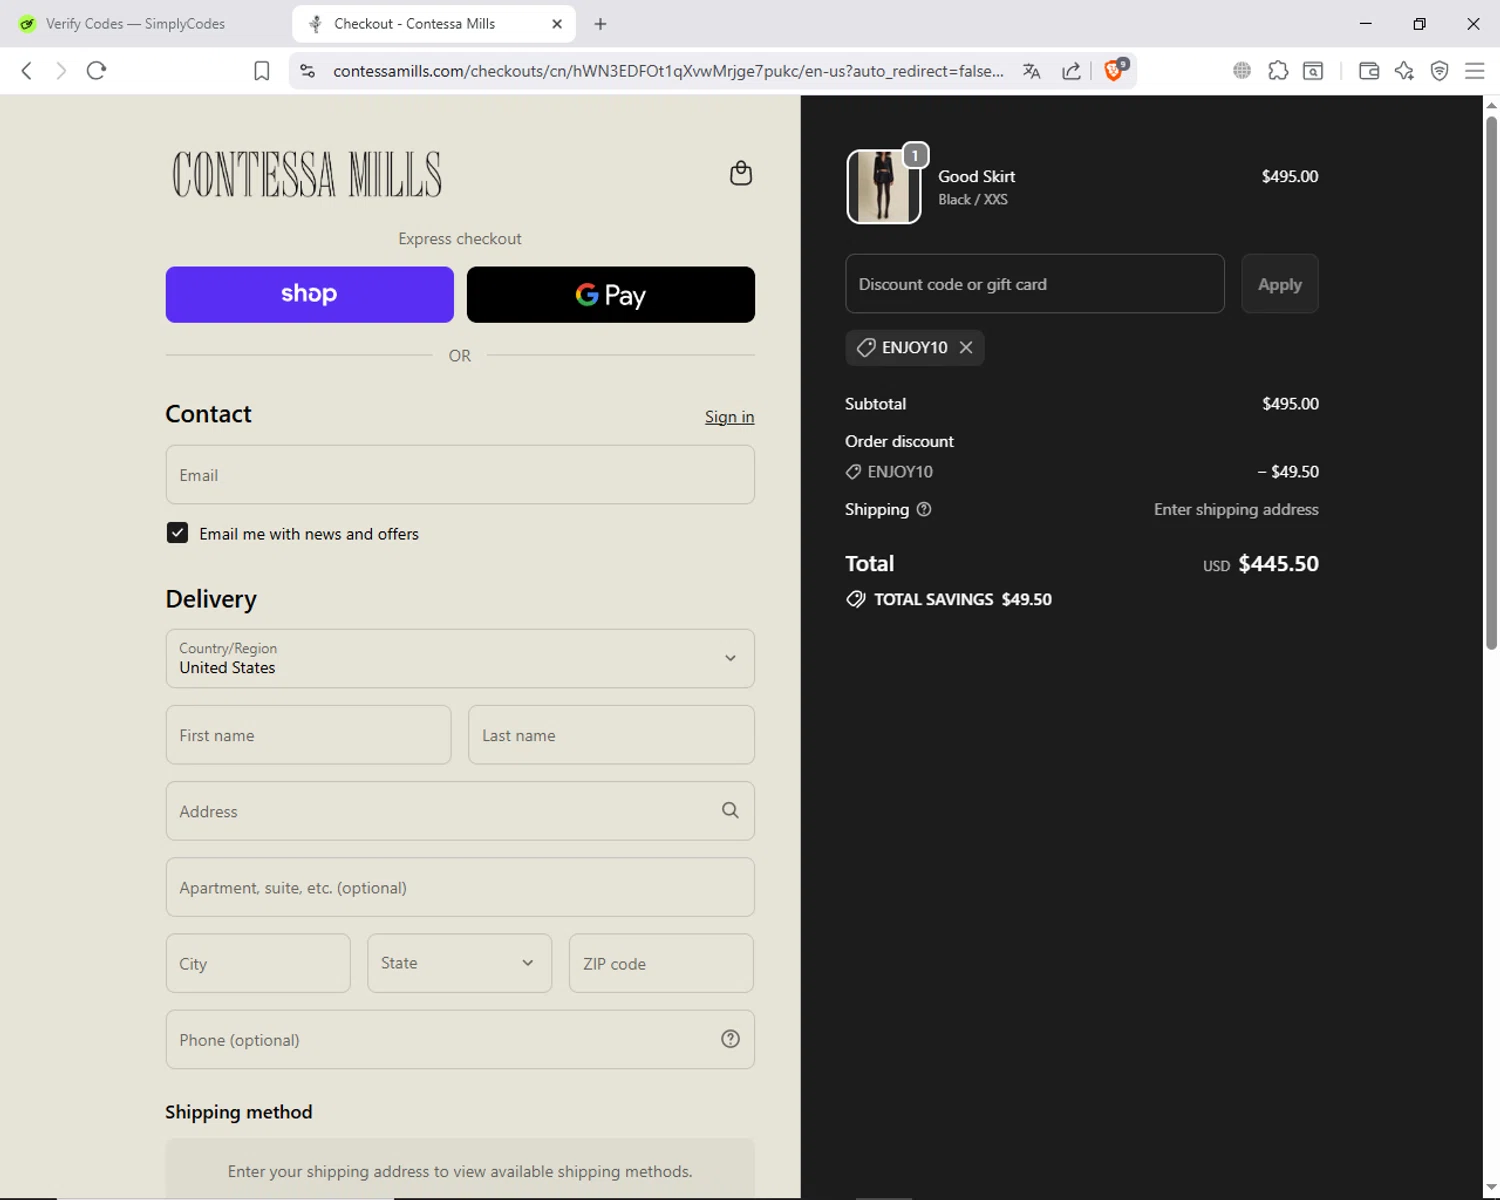Open a new browser tab
This screenshot has height=1200, width=1500.
click(x=600, y=24)
